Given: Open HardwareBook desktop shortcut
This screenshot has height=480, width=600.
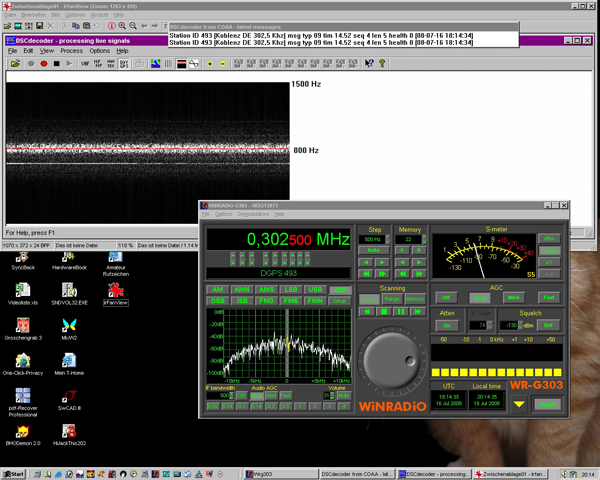Looking at the screenshot, I should click(x=69, y=261).
